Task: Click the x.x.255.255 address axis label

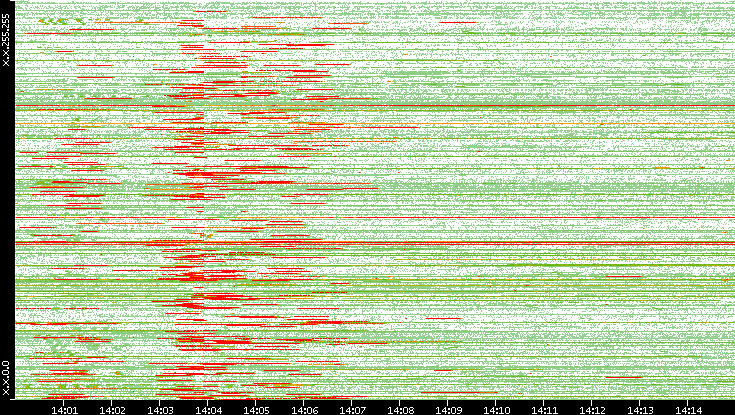Action: pyautogui.click(x=6, y=40)
